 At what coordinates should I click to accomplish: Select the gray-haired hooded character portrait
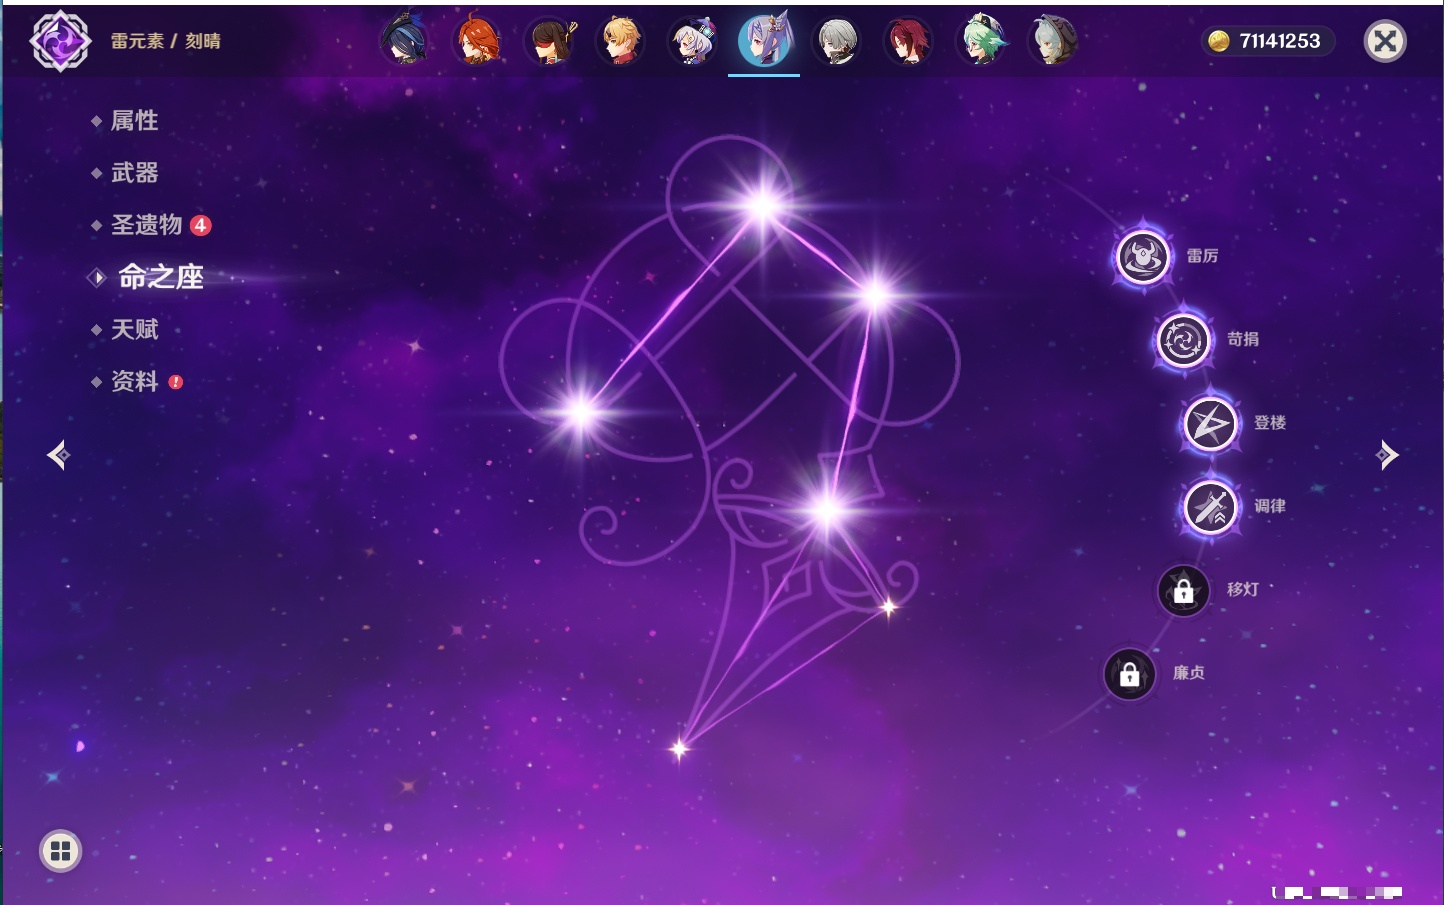[x=1052, y=41]
